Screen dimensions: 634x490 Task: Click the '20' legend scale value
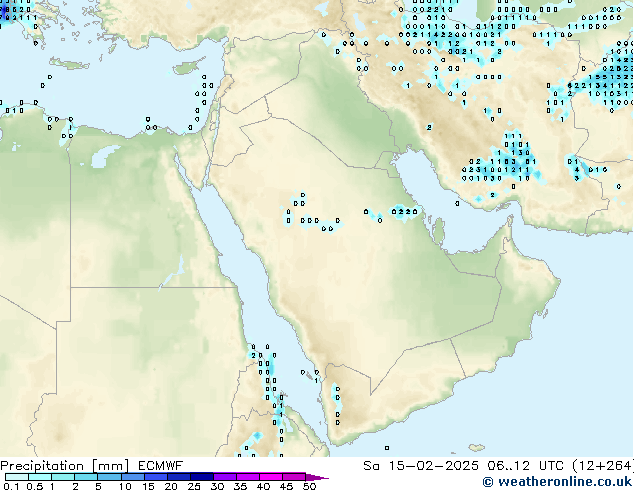pos(171,486)
